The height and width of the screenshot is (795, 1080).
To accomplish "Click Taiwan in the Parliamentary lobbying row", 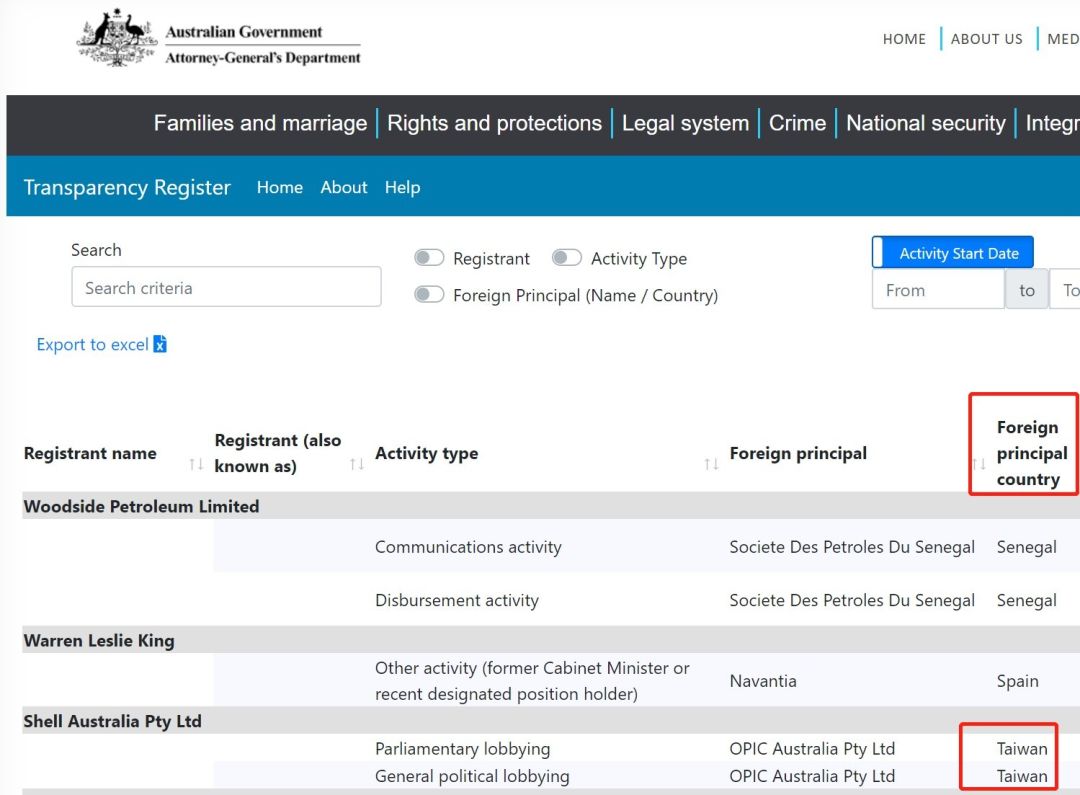I will pyautogui.click(x=1022, y=749).
